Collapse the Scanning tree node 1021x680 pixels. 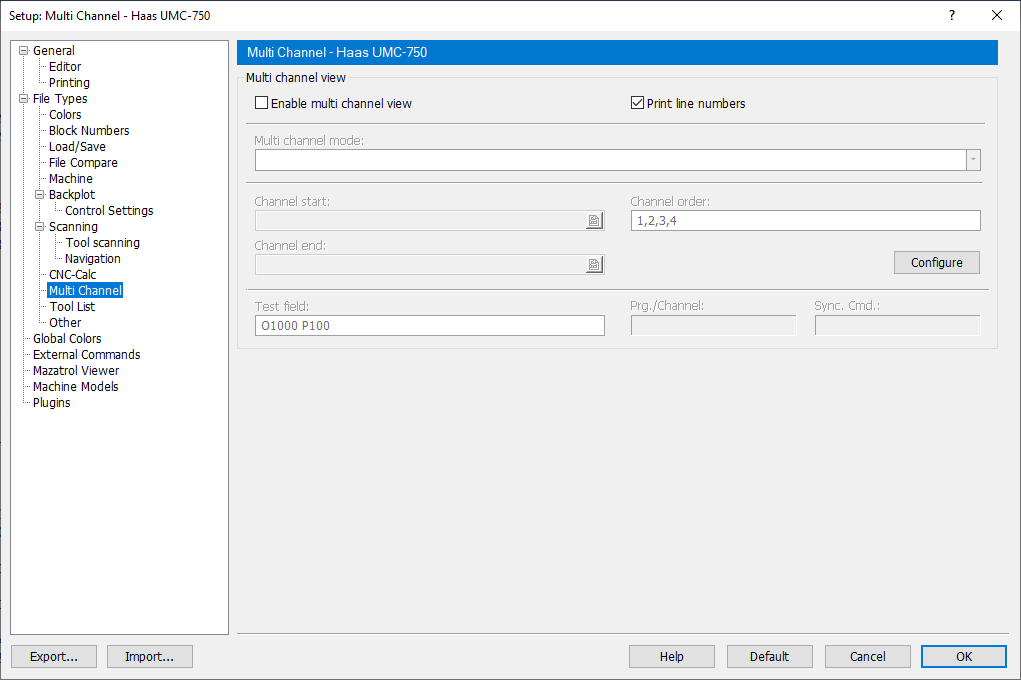click(40, 227)
